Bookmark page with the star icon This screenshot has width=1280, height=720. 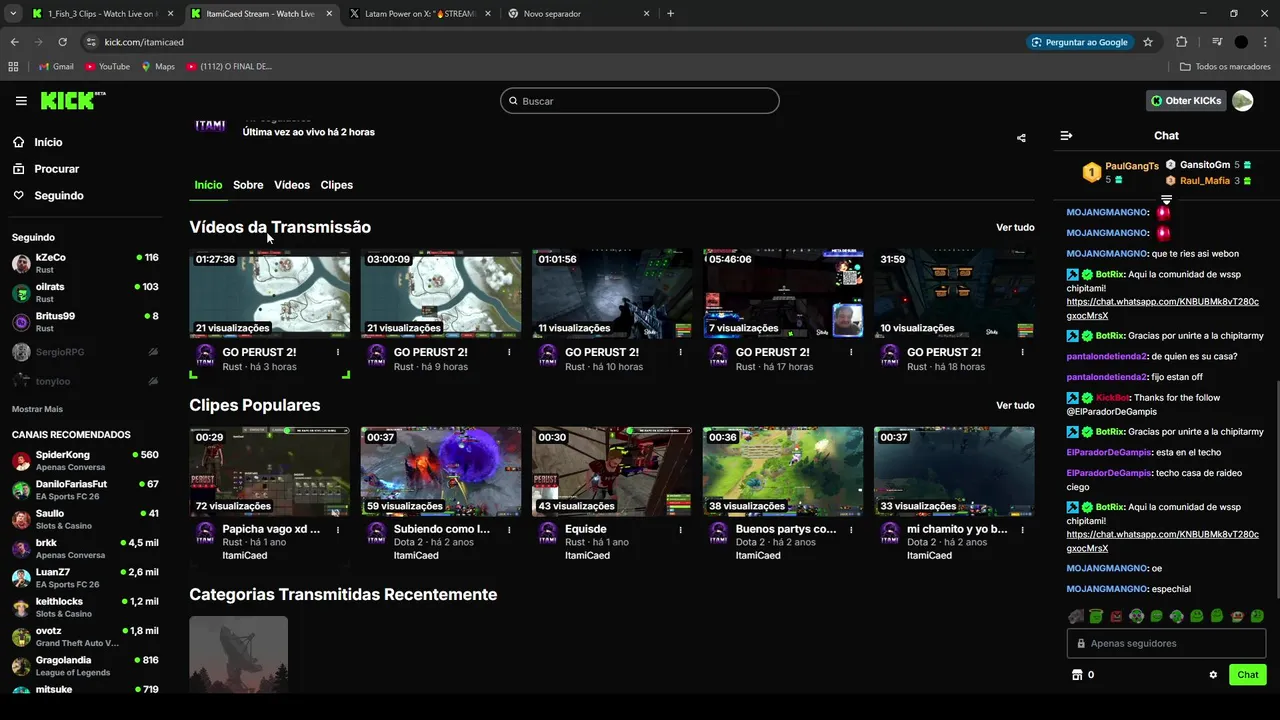(x=1148, y=42)
